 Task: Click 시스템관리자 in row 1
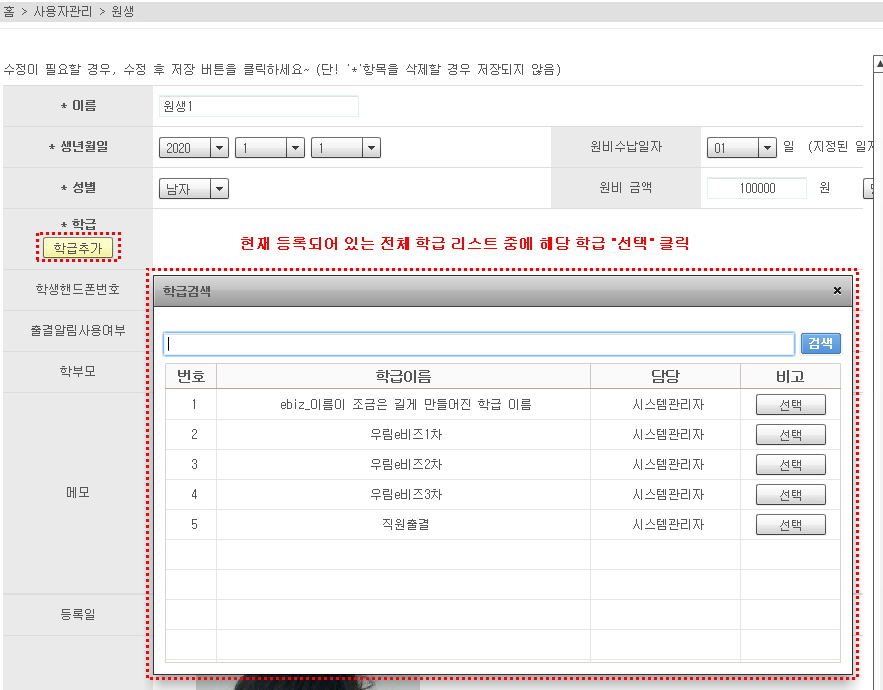(x=668, y=404)
